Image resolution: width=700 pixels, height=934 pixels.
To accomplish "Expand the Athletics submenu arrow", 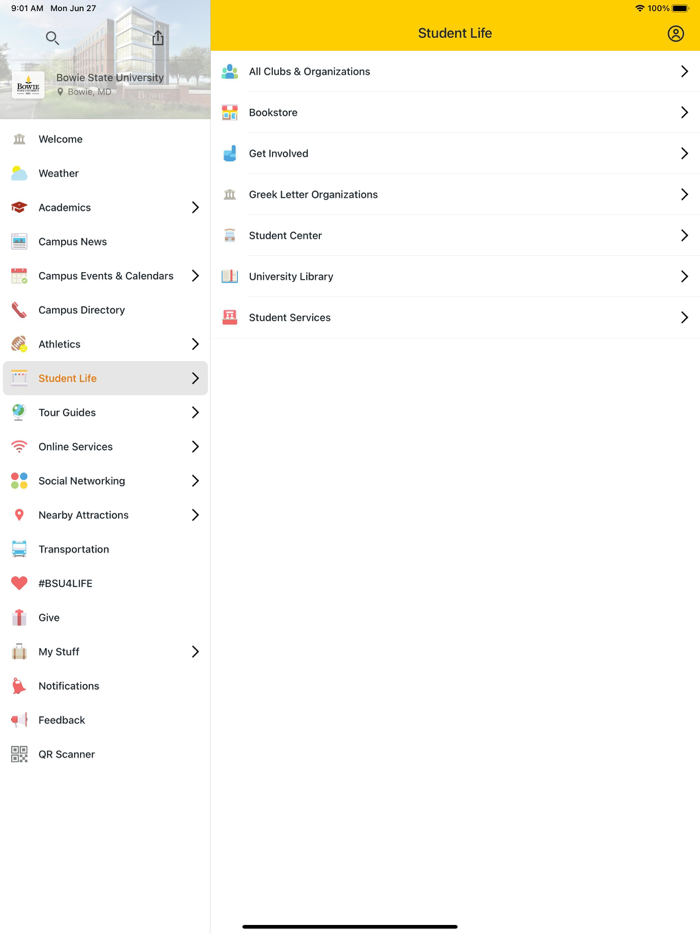I will (x=195, y=344).
